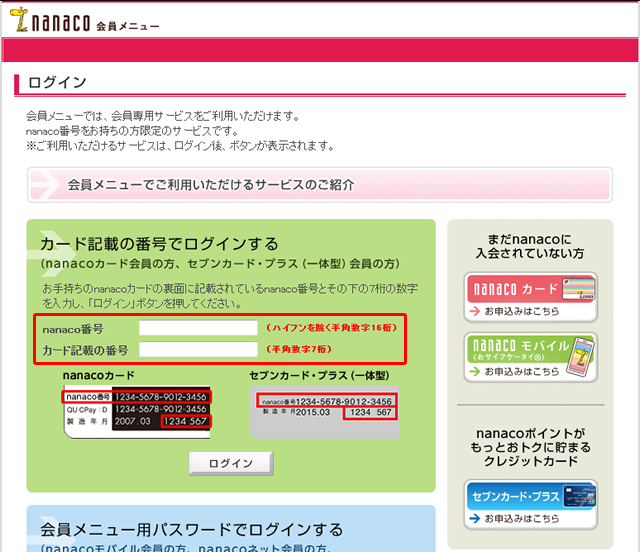Click the nanaco giraffe logo
640x552 pixels.
point(19,20)
